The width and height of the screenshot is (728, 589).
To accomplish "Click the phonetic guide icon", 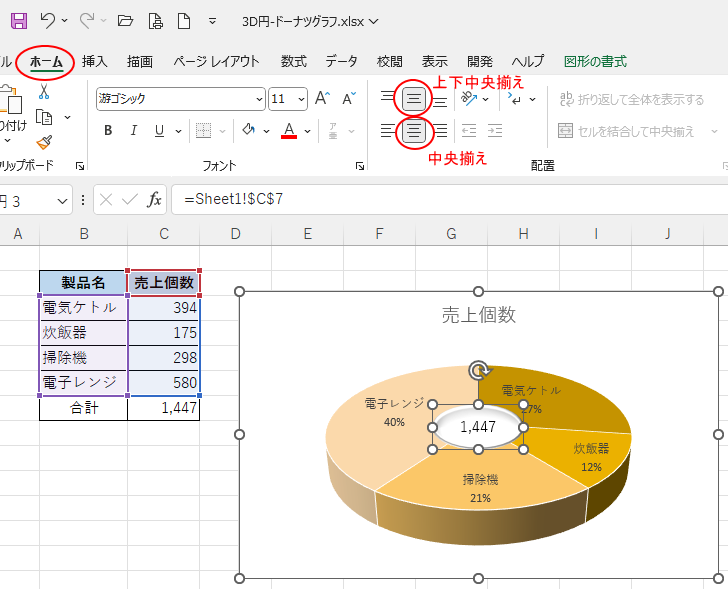I will [333, 131].
